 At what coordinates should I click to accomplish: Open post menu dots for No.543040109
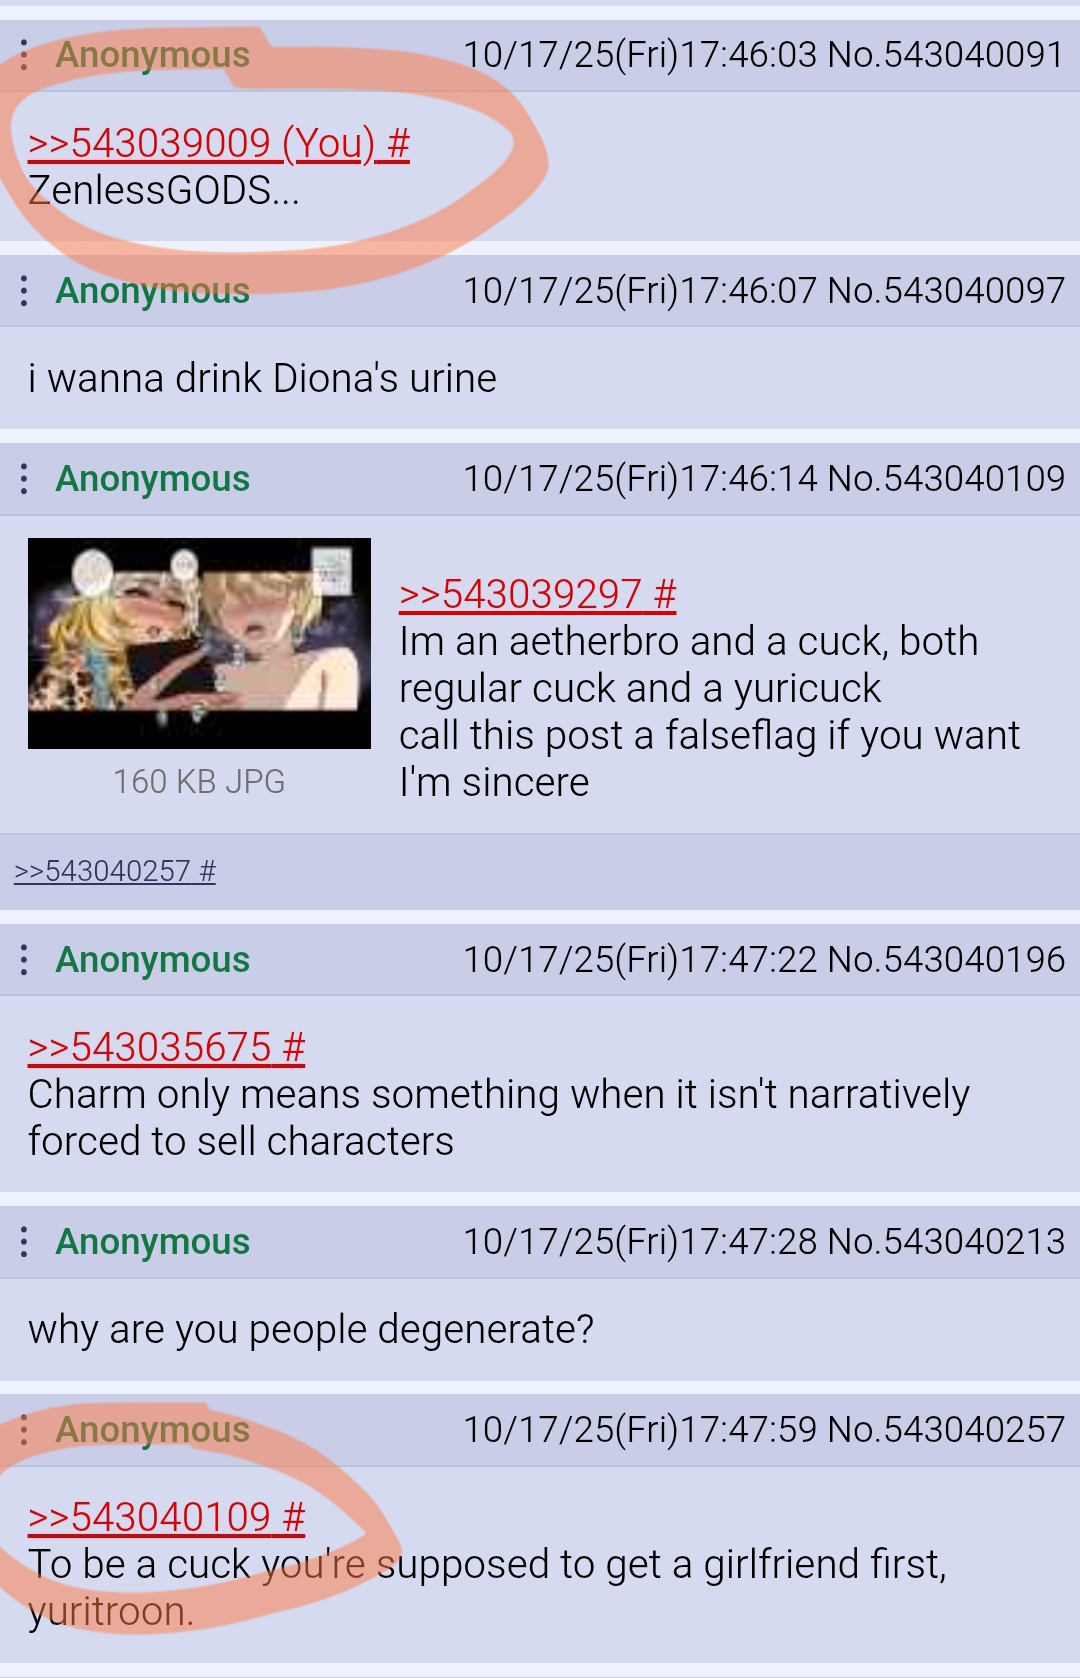click(x=24, y=479)
